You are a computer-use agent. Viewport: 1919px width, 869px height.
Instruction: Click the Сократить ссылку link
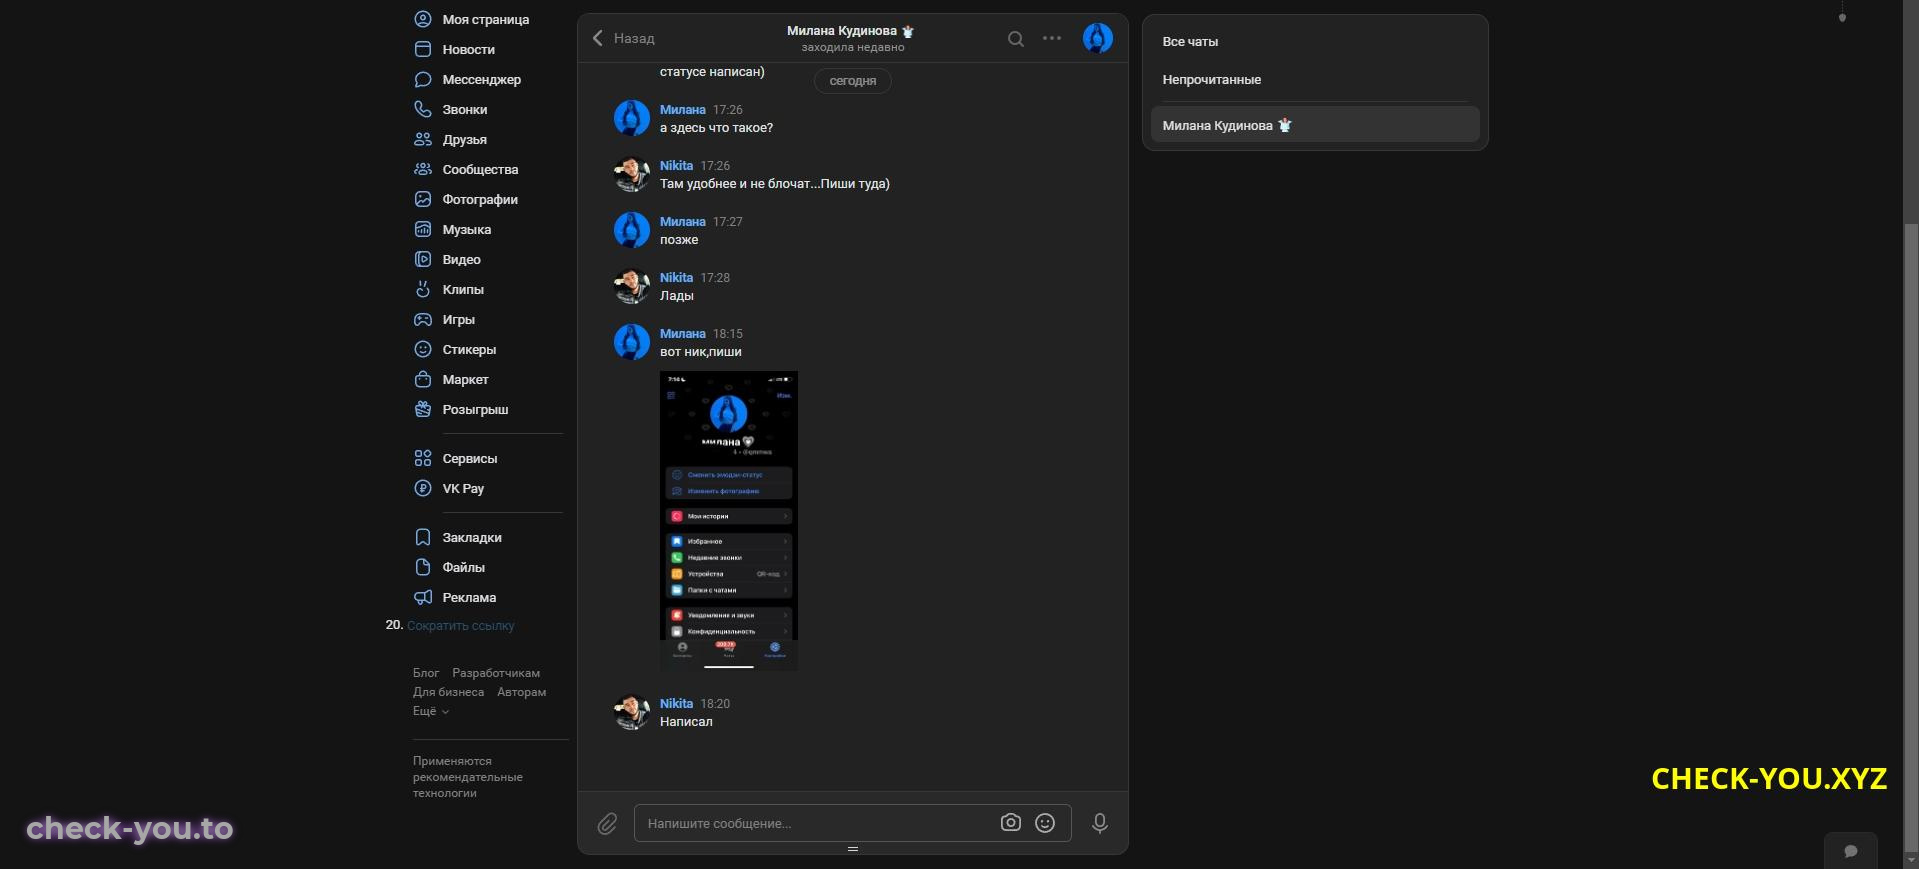(461, 626)
